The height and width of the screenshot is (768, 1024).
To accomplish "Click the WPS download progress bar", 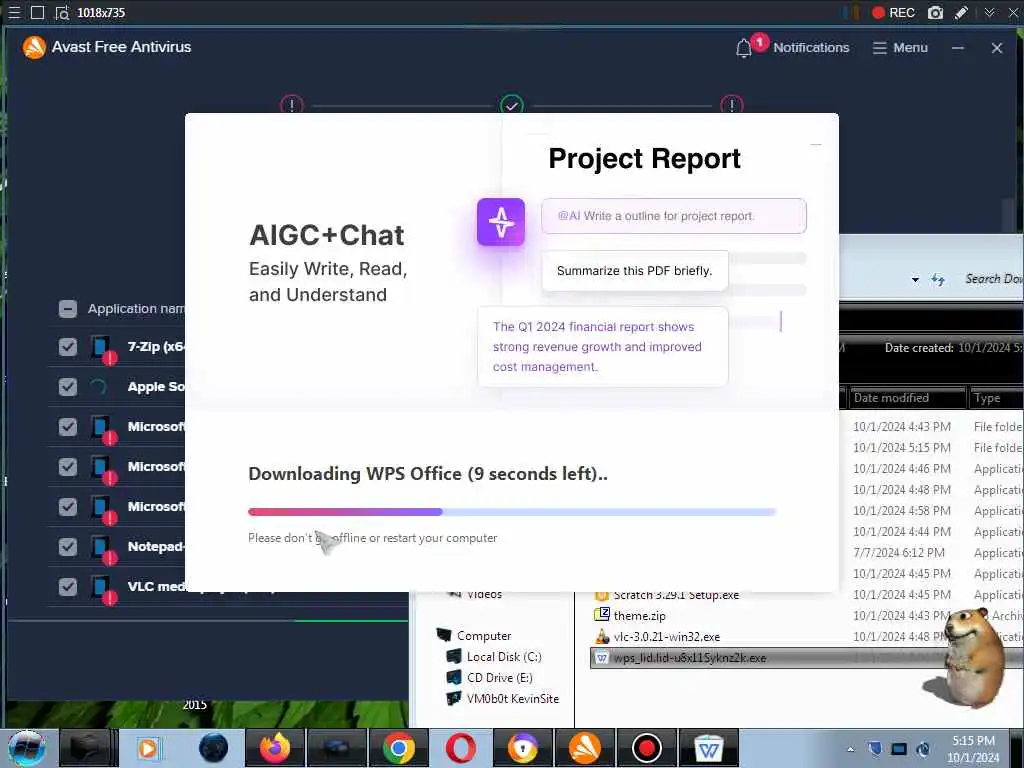I will (x=512, y=512).
